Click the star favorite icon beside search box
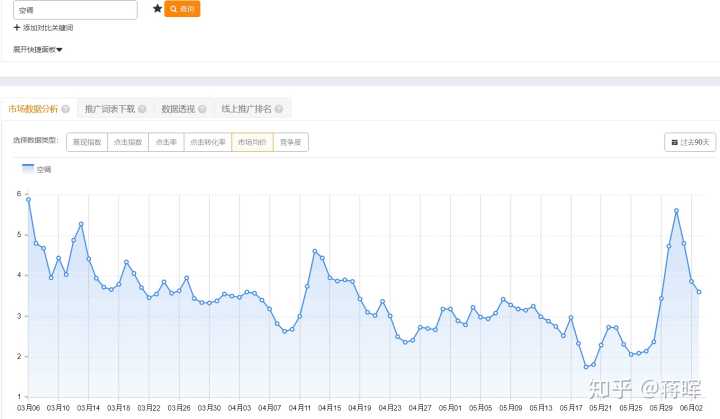The width and height of the screenshot is (720, 419). 157,8
